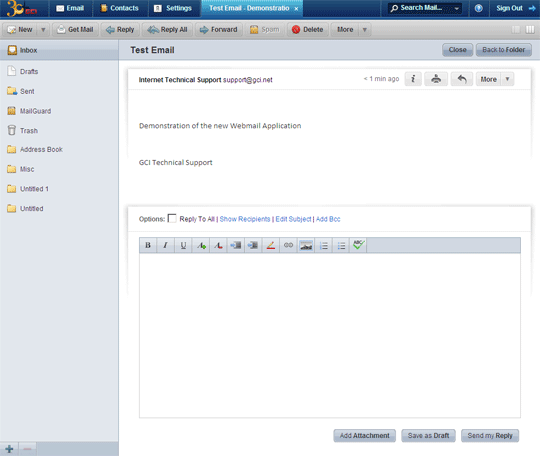The height and width of the screenshot is (456, 540).
Task: Click the Close button
Action: pos(457,50)
